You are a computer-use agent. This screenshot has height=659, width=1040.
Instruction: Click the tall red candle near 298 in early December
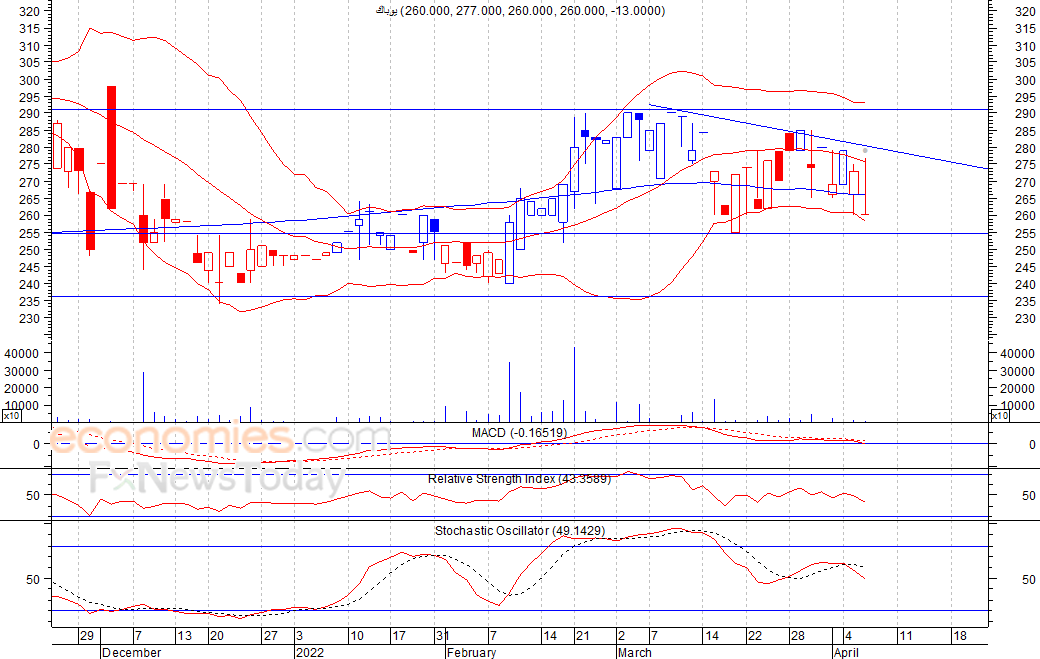click(111, 147)
